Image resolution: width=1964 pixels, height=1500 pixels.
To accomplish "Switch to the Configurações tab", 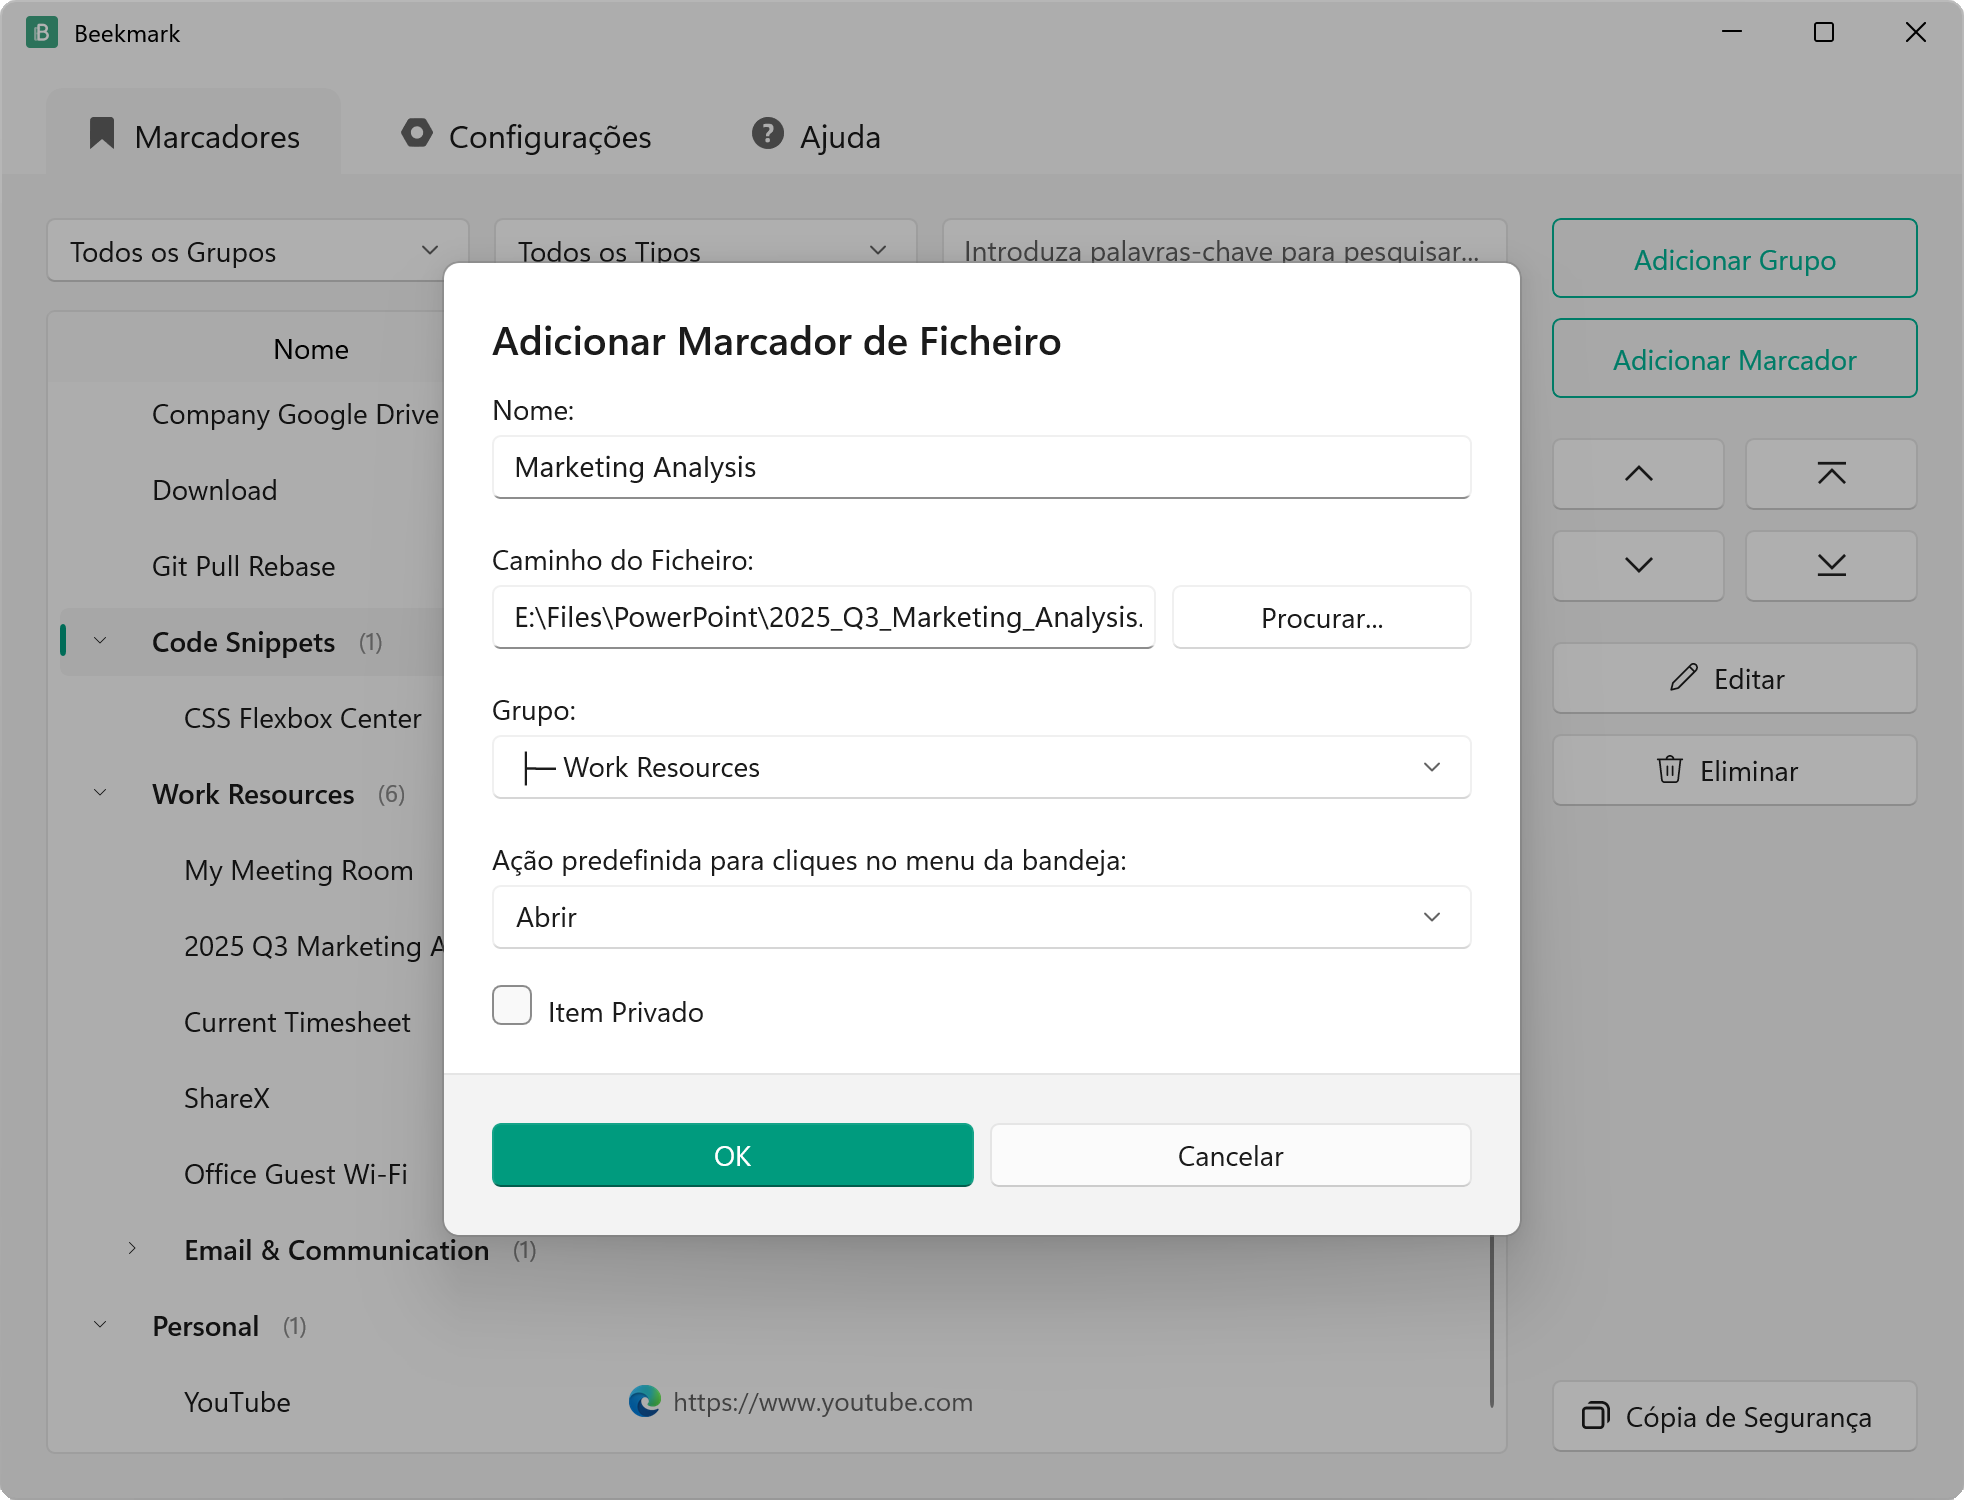I will 526,136.
